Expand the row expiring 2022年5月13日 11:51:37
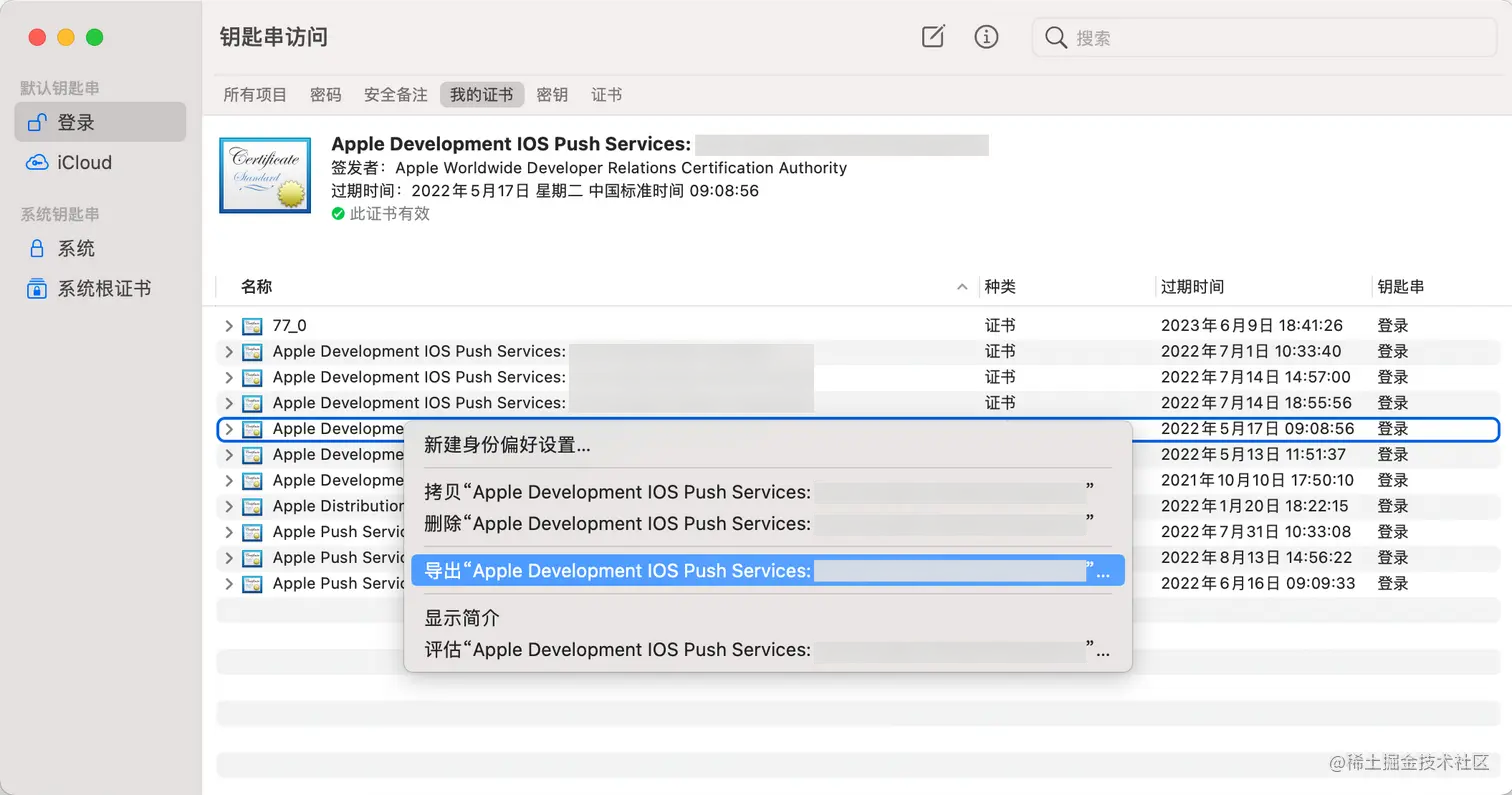This screenshot has height=795, width=1512. pos(229,455)
